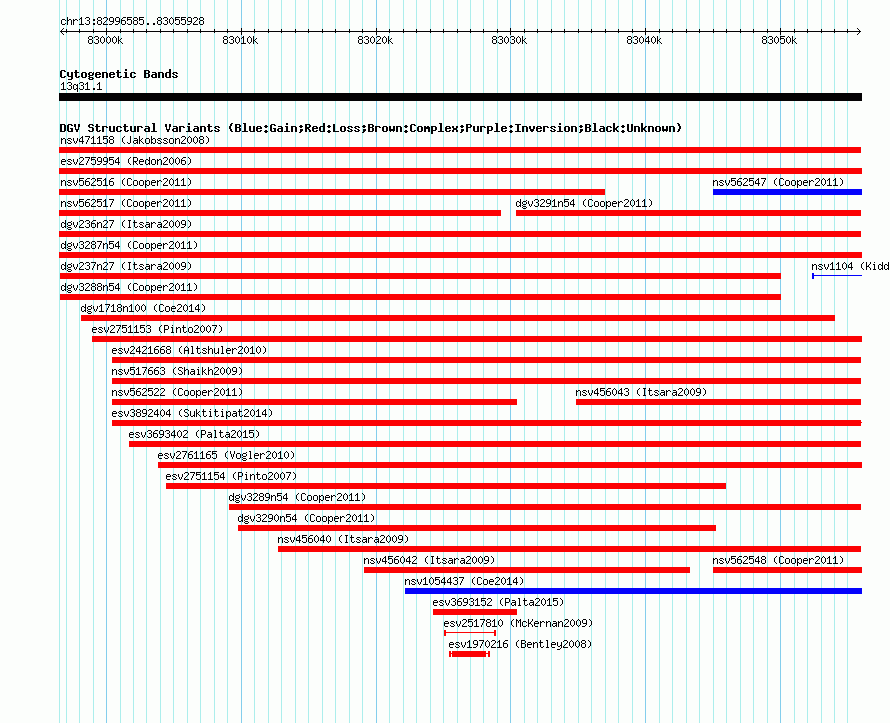The height and width of the screenshot is (723, 890).
Task: Select the dgv236n27 (Itsara2009) label
Action: coord(126,224)
